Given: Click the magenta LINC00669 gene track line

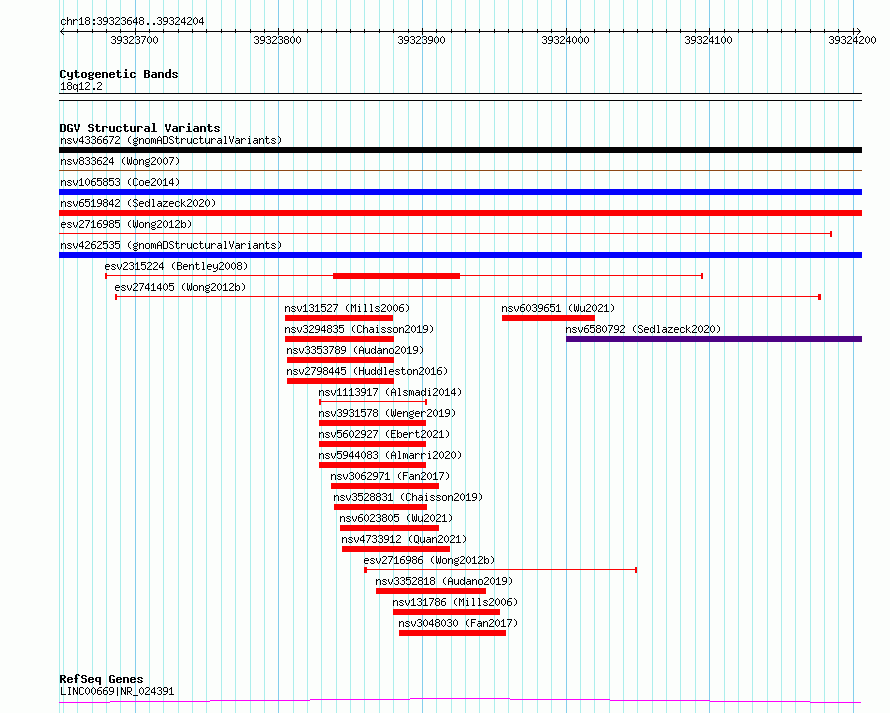Looking at the screenshot, I should click(x=460, y=700).
